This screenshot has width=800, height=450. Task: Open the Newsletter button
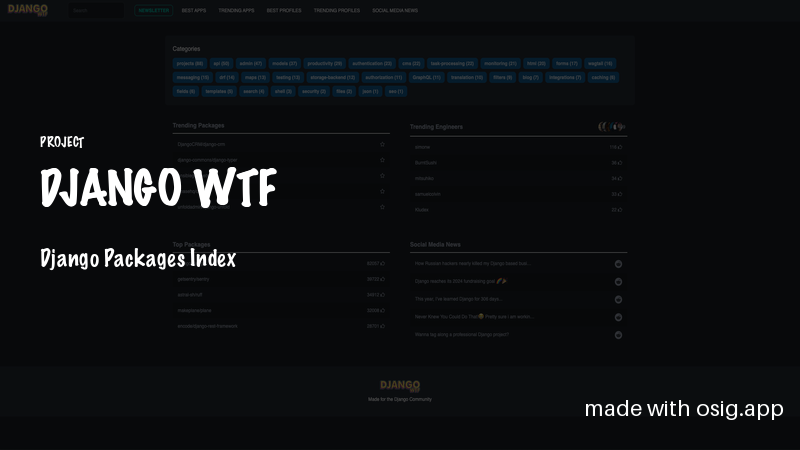click(x=154, y=10)
